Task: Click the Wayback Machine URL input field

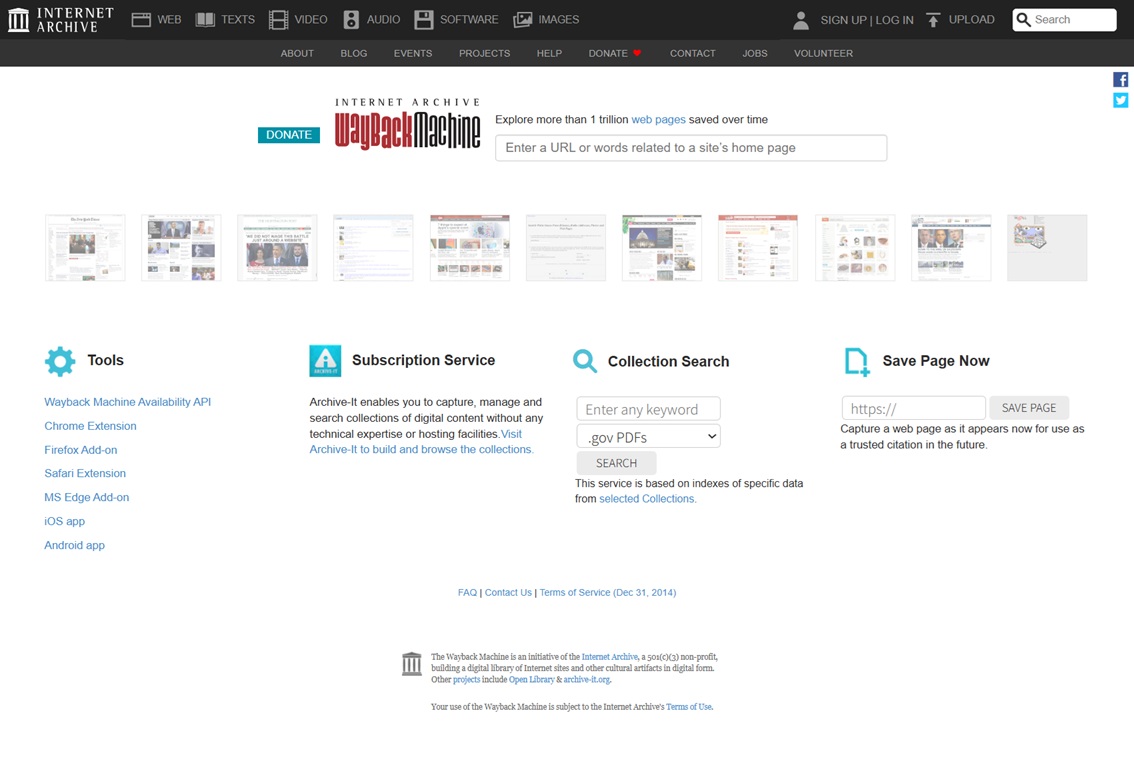Action: coord(690,148)
